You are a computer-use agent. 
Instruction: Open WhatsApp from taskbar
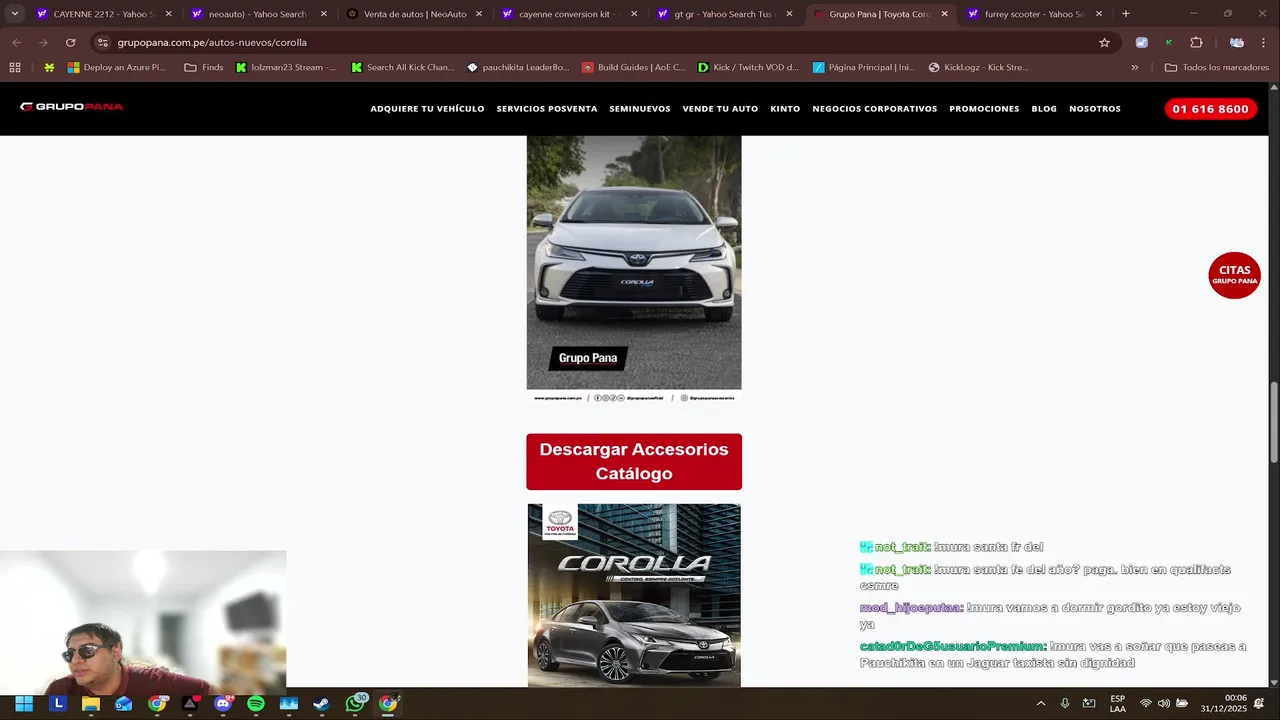click(355, 704)
